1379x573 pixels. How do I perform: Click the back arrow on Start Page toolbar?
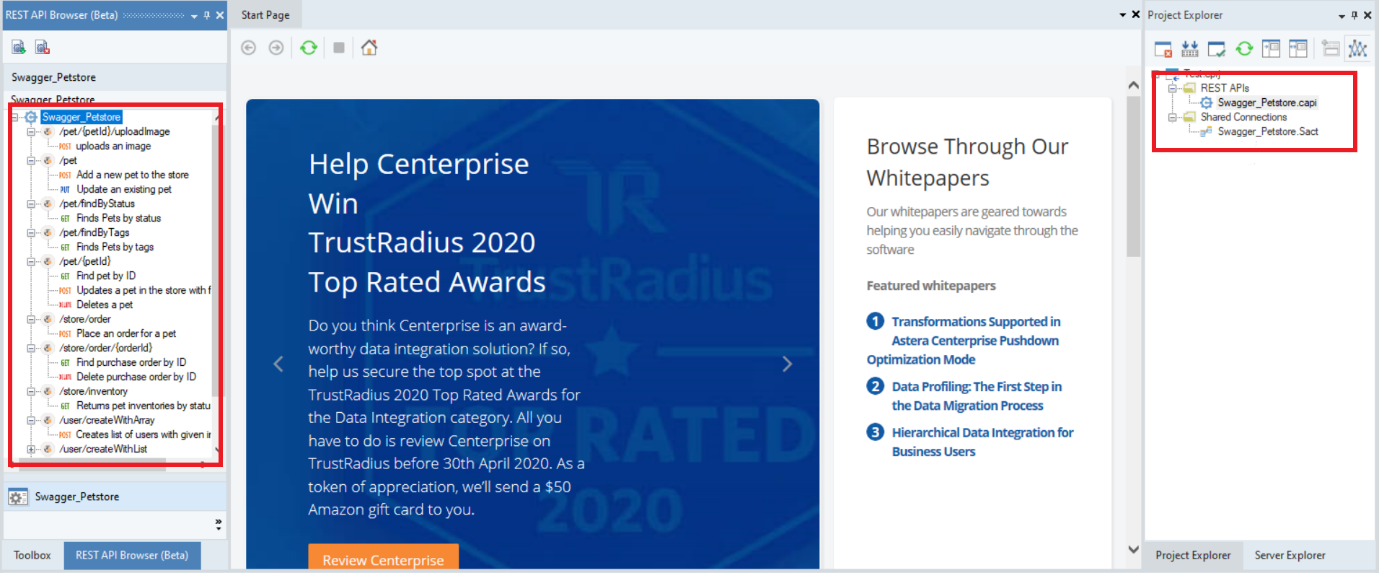[248, 47]
